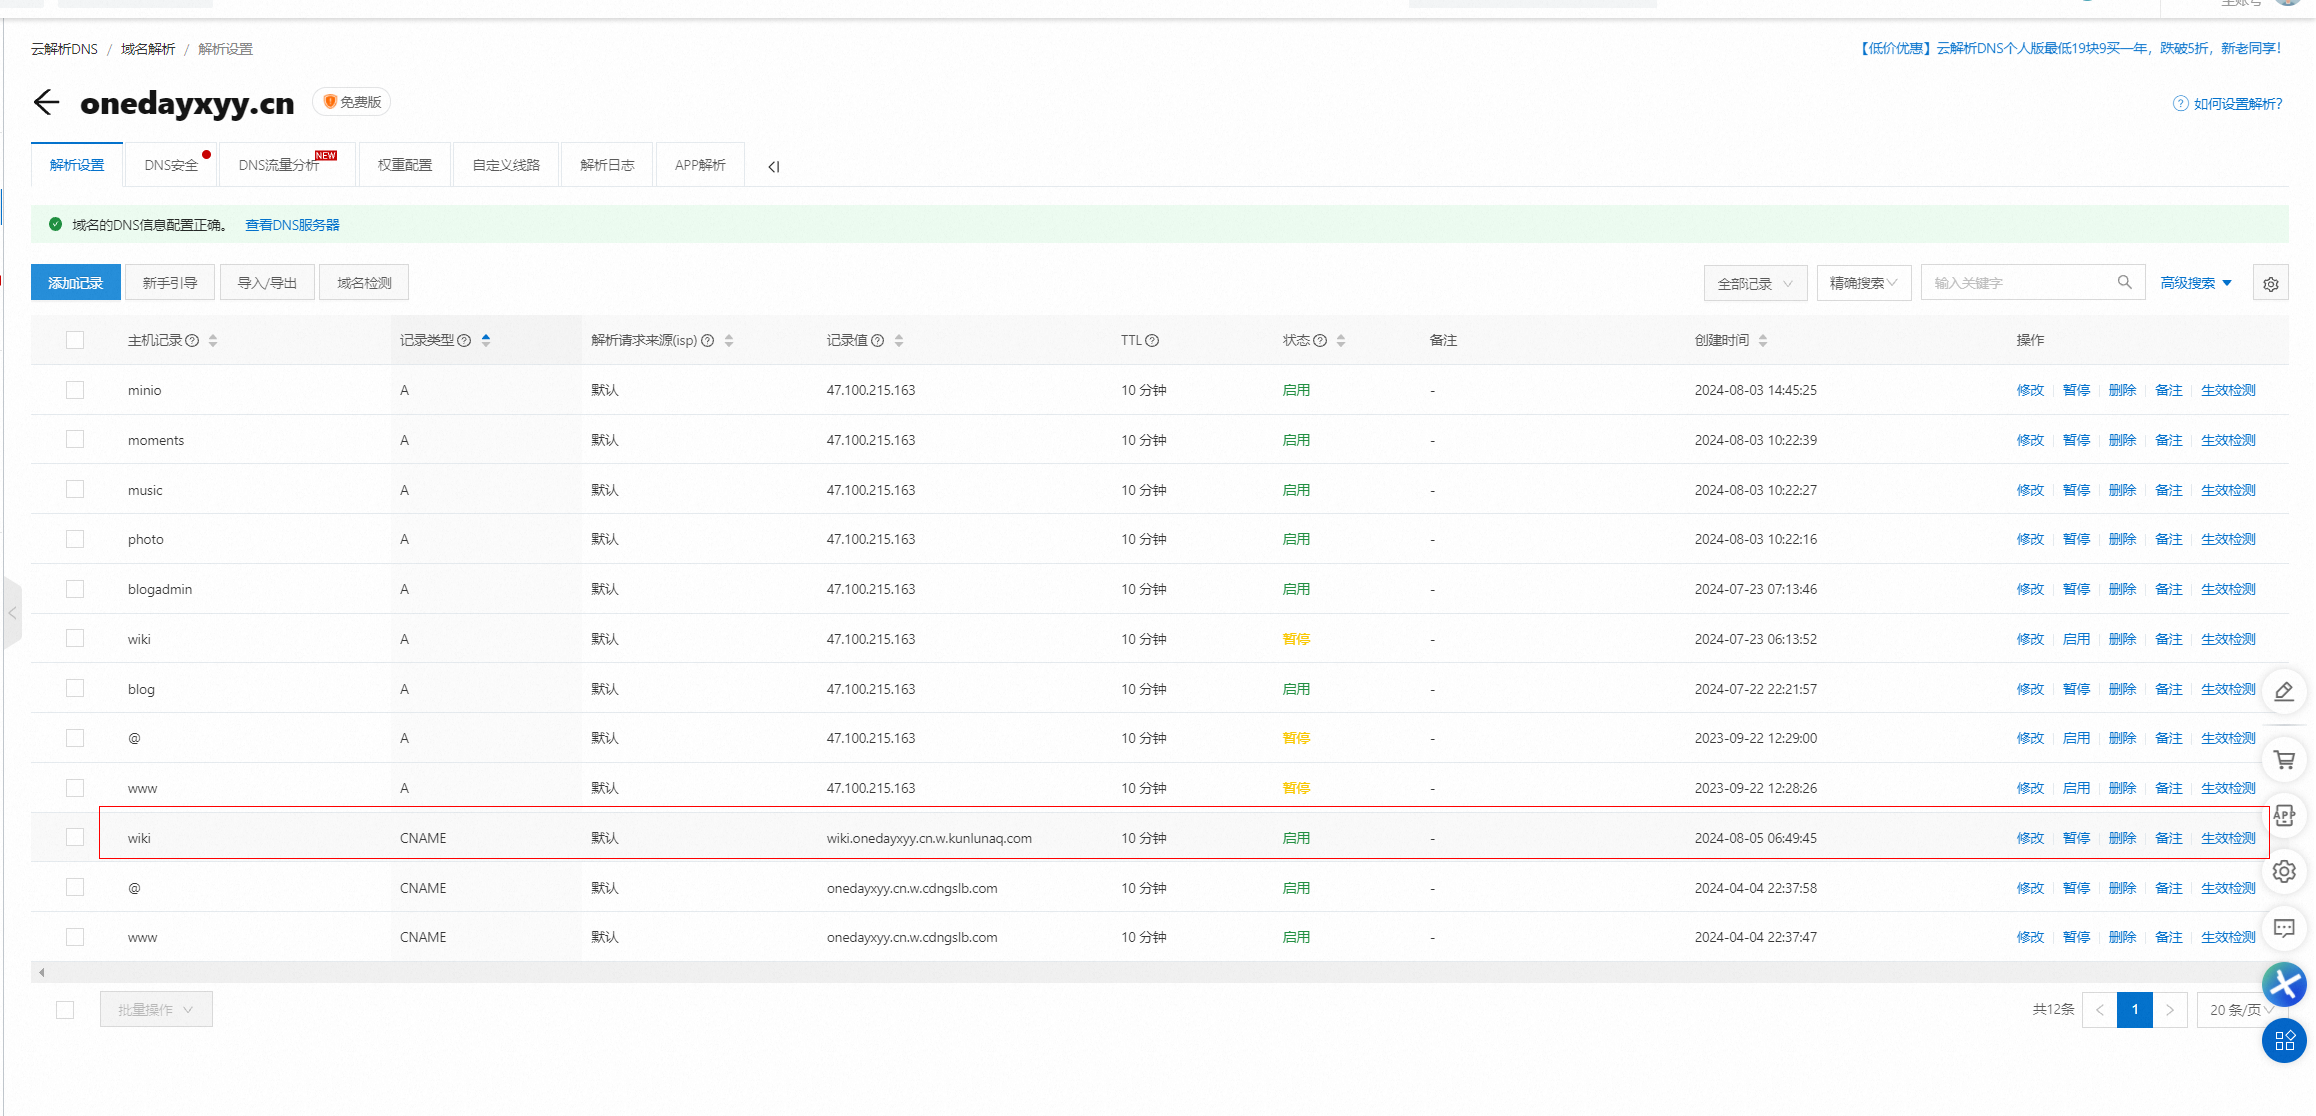Expand the left sidebar handle
The width and height of the screenshot is (2316, 1116).
12,613
